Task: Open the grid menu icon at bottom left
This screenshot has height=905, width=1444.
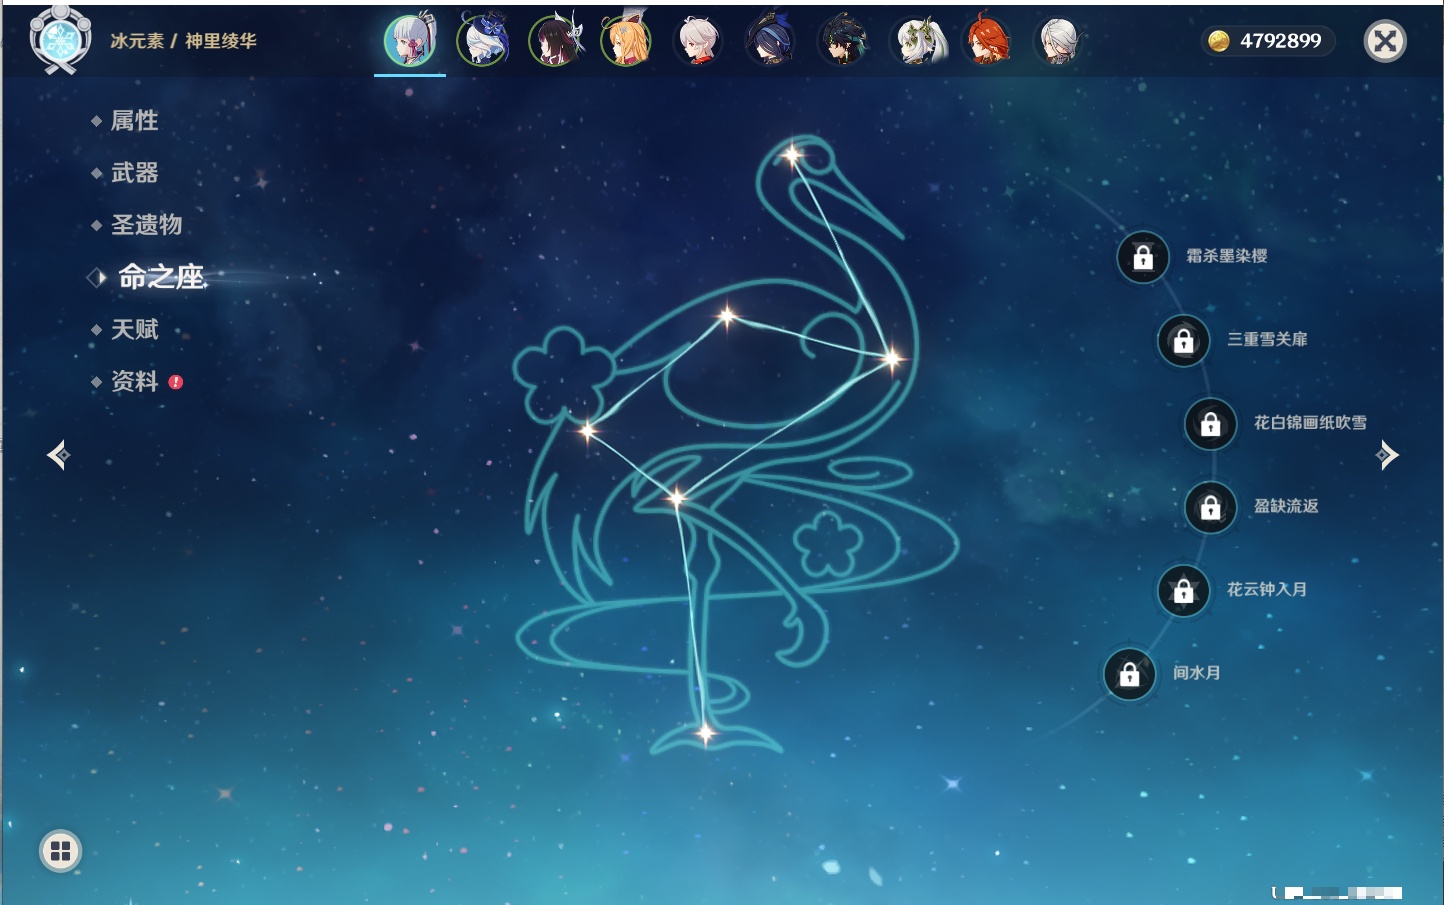Action: coord(60,851)
